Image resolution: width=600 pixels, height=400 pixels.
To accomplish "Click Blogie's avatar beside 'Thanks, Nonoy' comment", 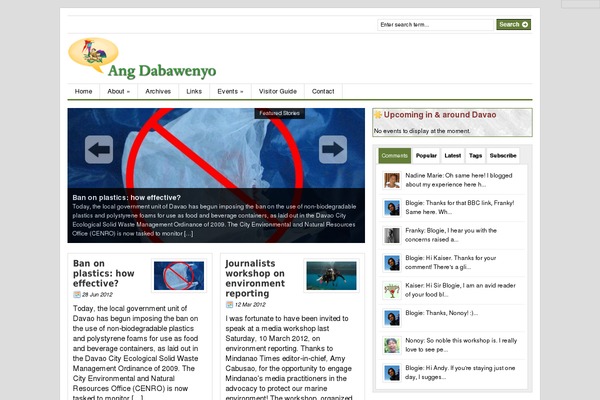I will tap(392, 318).
